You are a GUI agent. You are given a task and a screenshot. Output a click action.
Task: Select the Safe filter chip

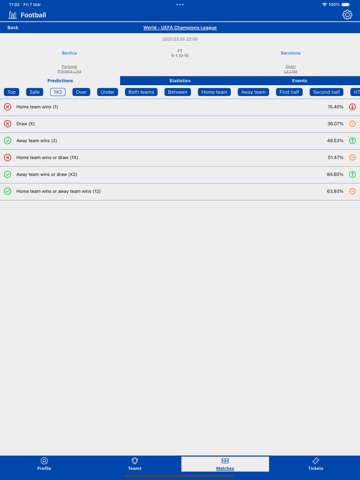(x=35, y=92)
